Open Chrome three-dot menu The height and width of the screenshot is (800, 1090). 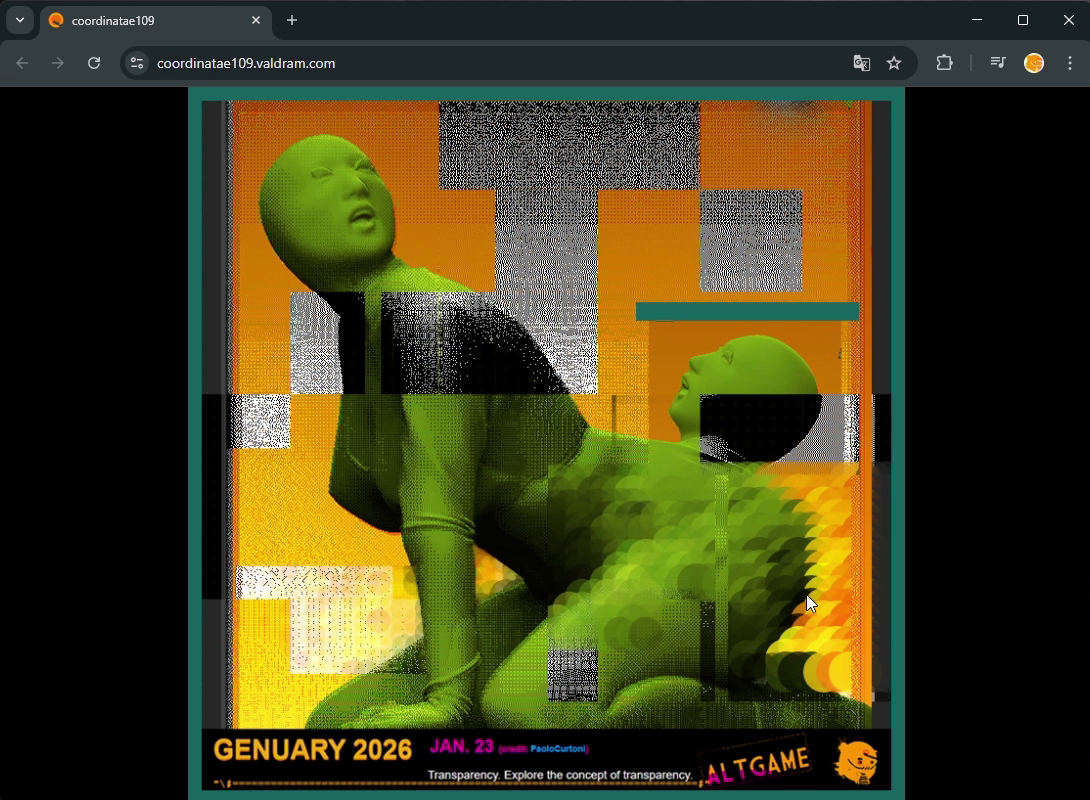click(x=1070, y=63)
